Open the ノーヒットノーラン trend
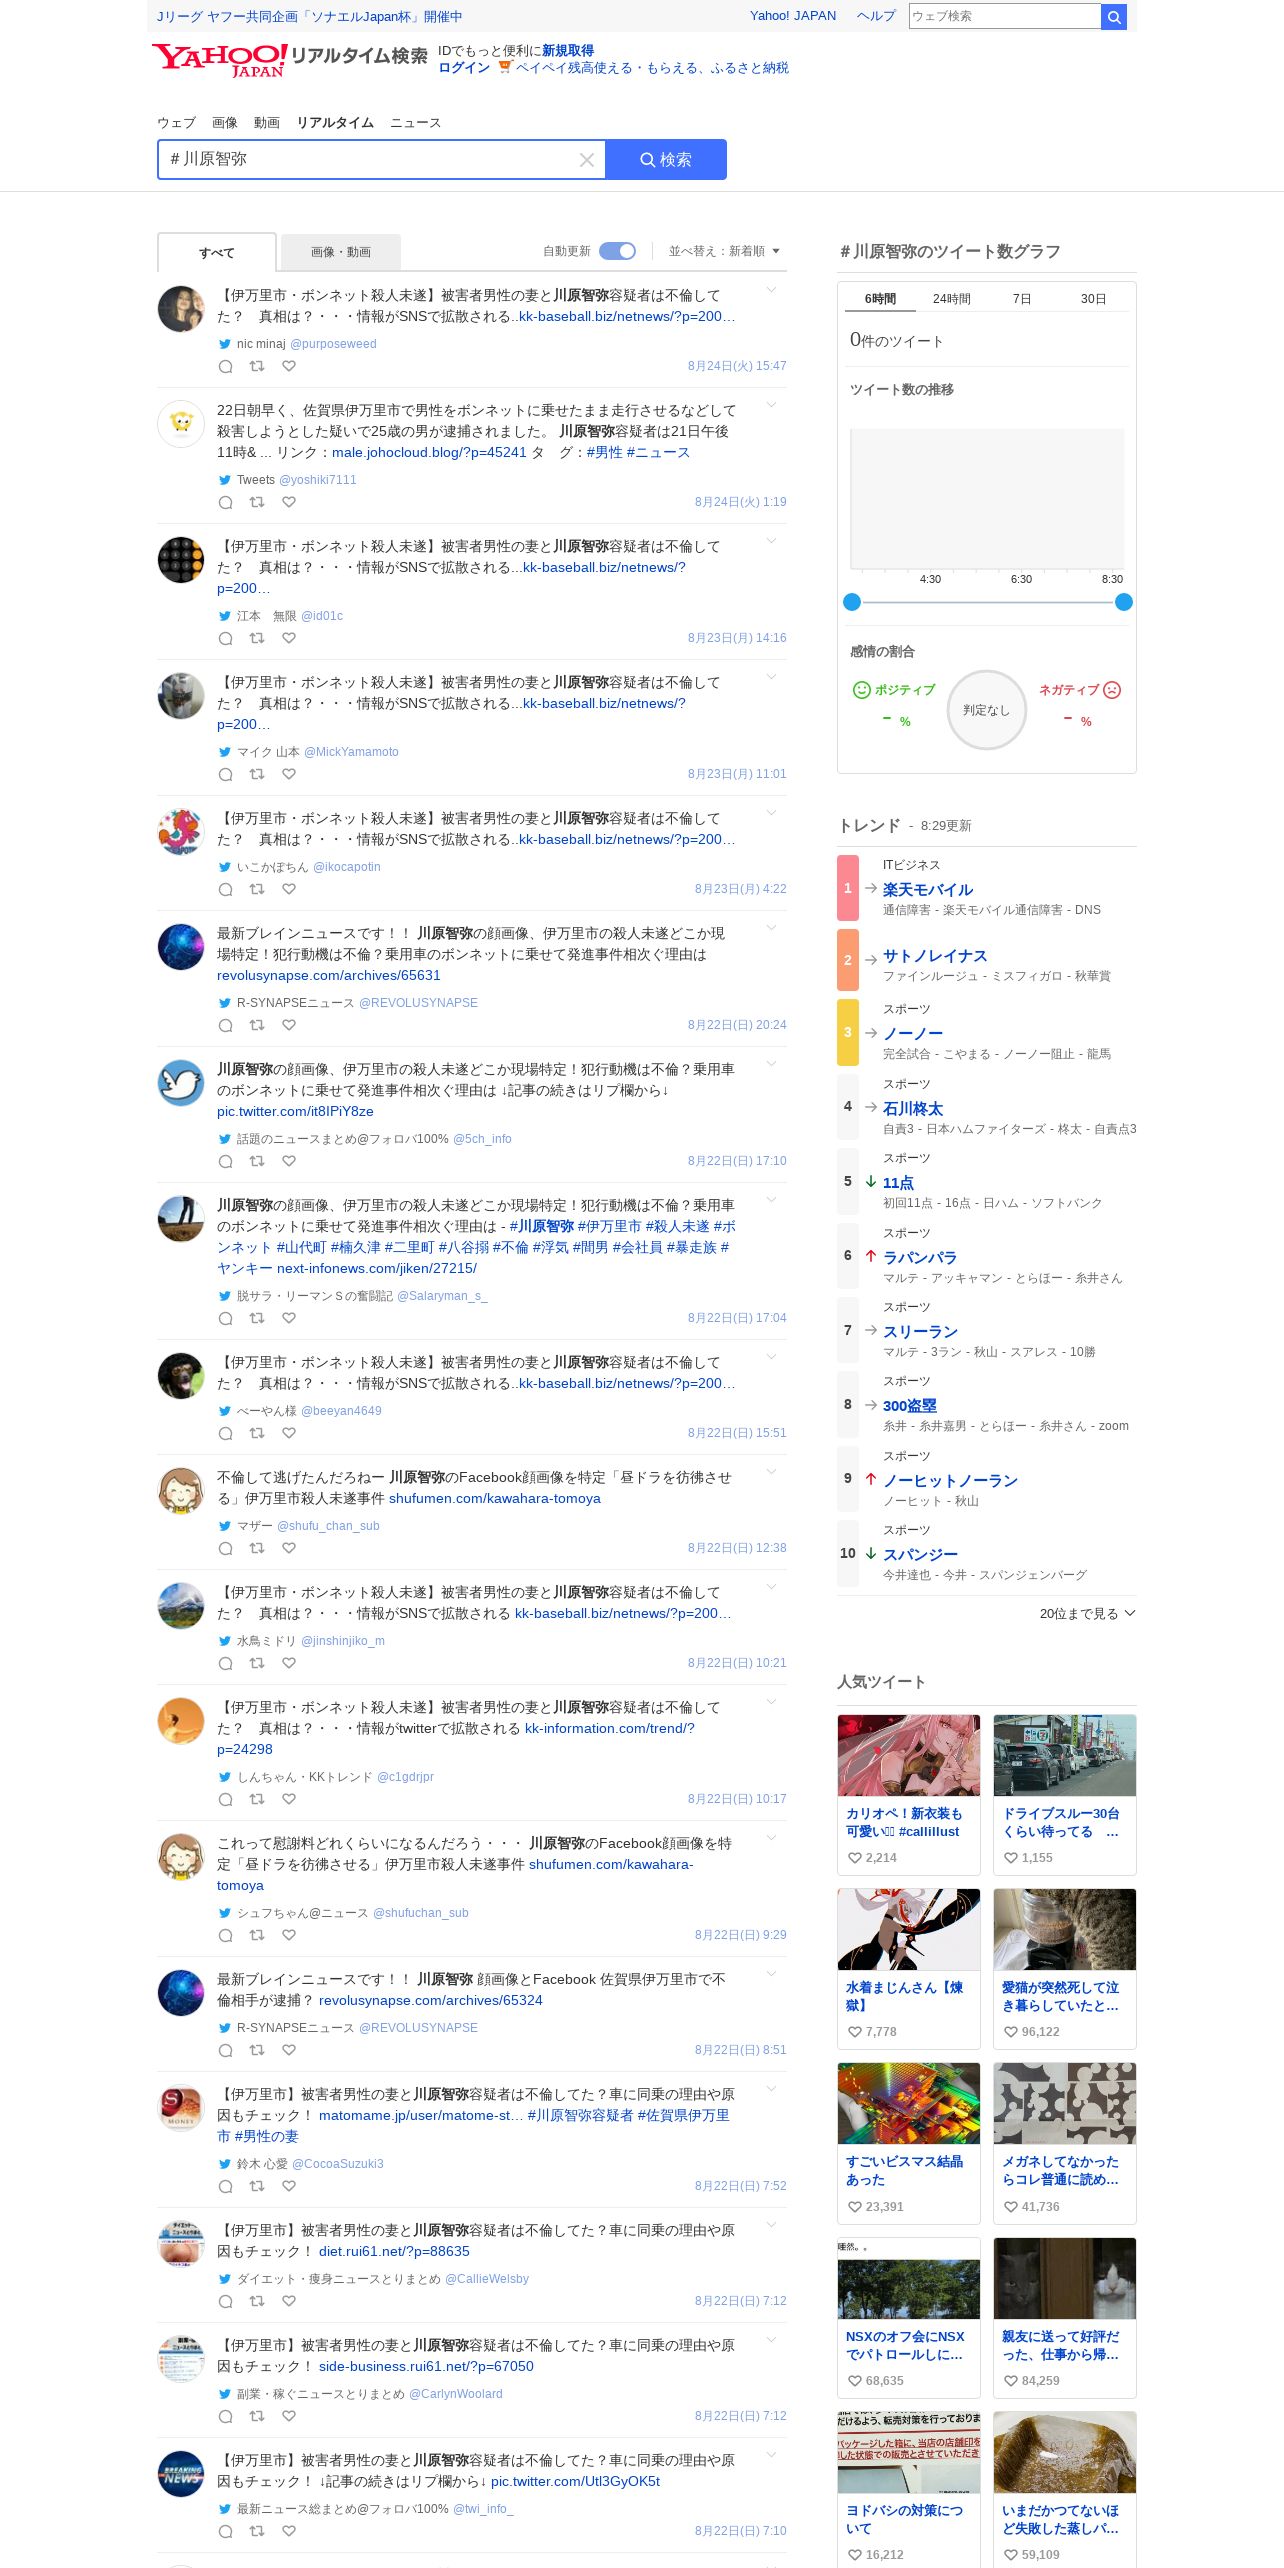 pyautogui.click(x=950, y=1481)
